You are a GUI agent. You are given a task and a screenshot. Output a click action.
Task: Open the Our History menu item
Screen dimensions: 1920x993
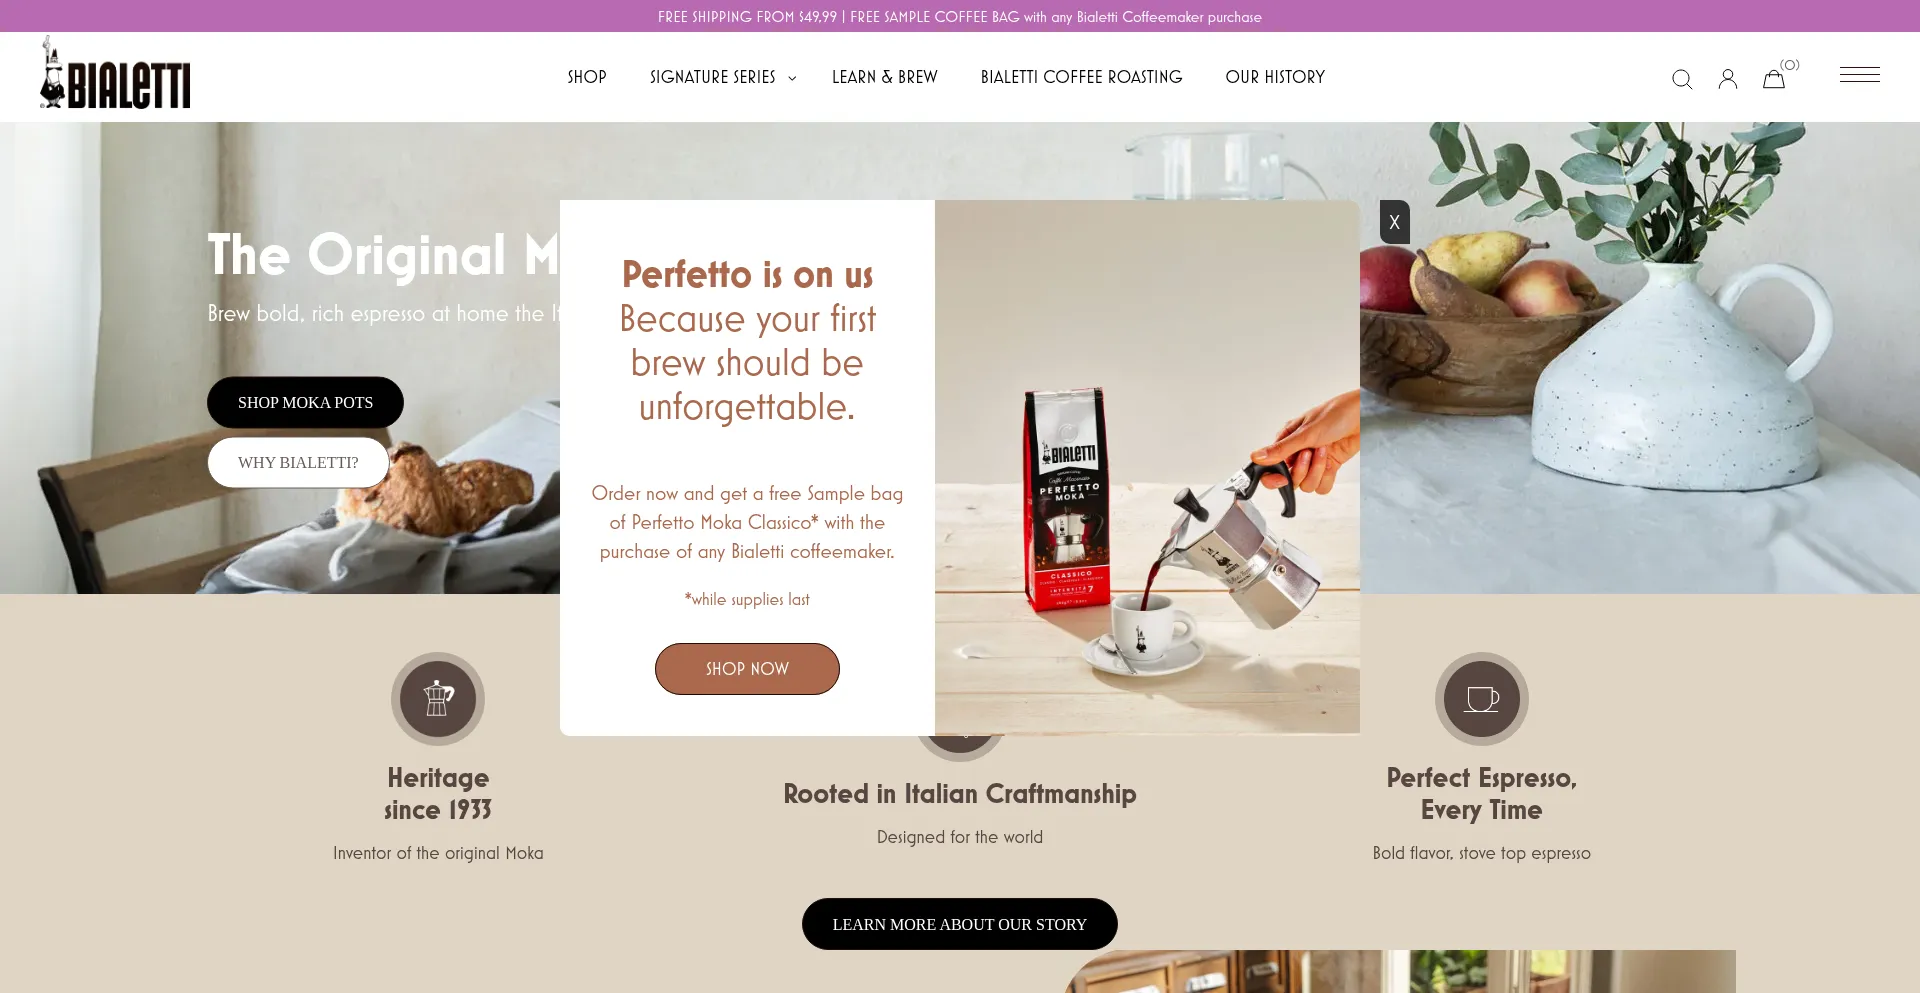1275,77
